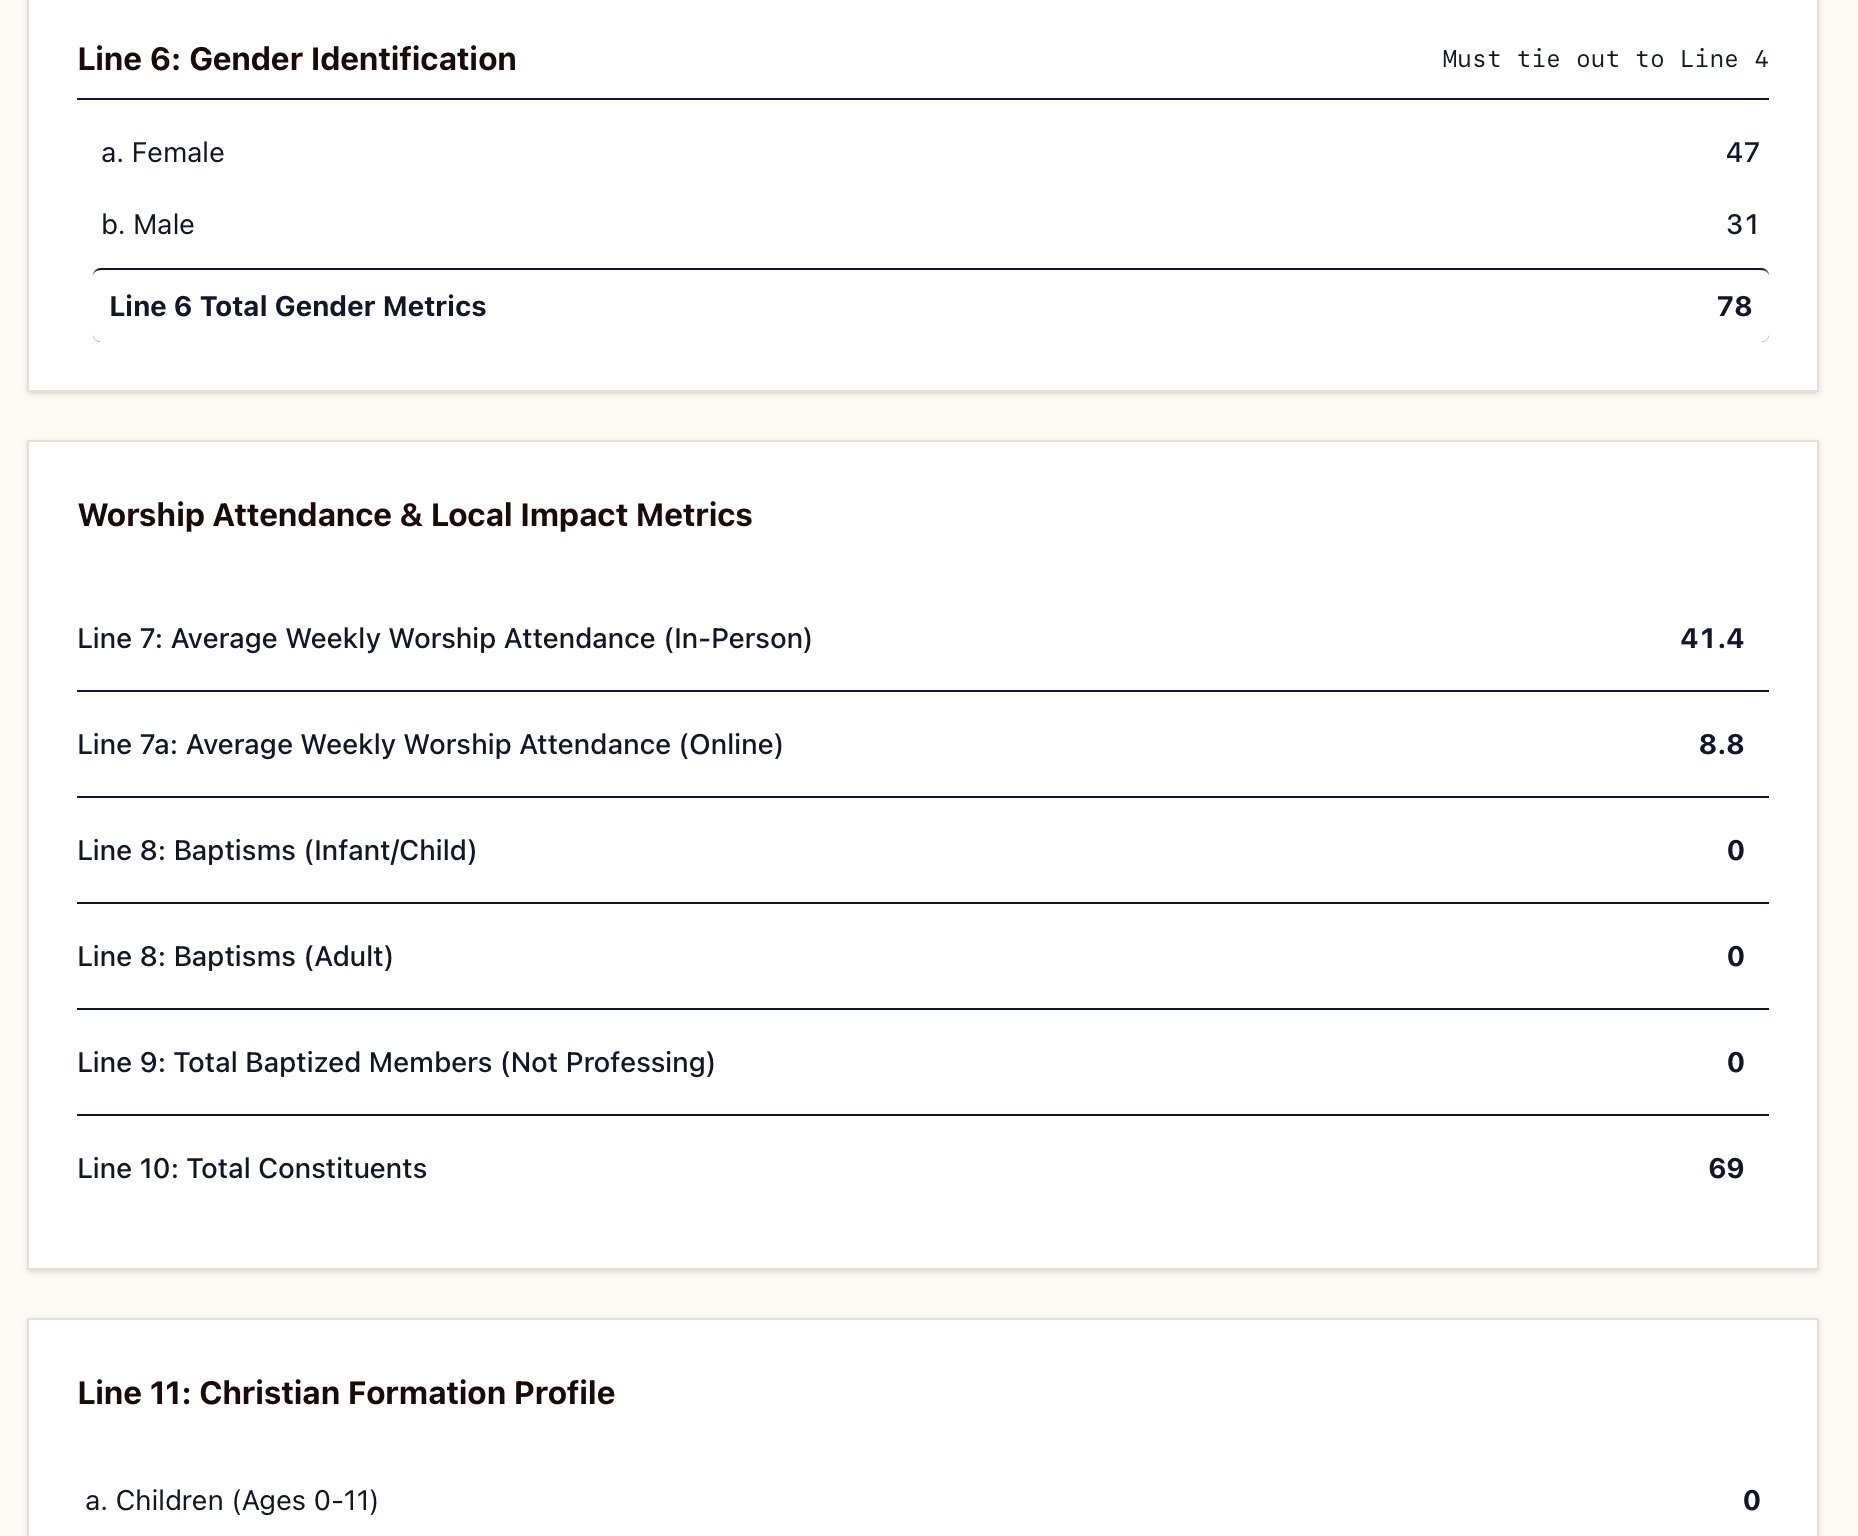Click the Line 7 In-Person attendance label
Screen dimensions: 1858x1536
pos(445,639)
